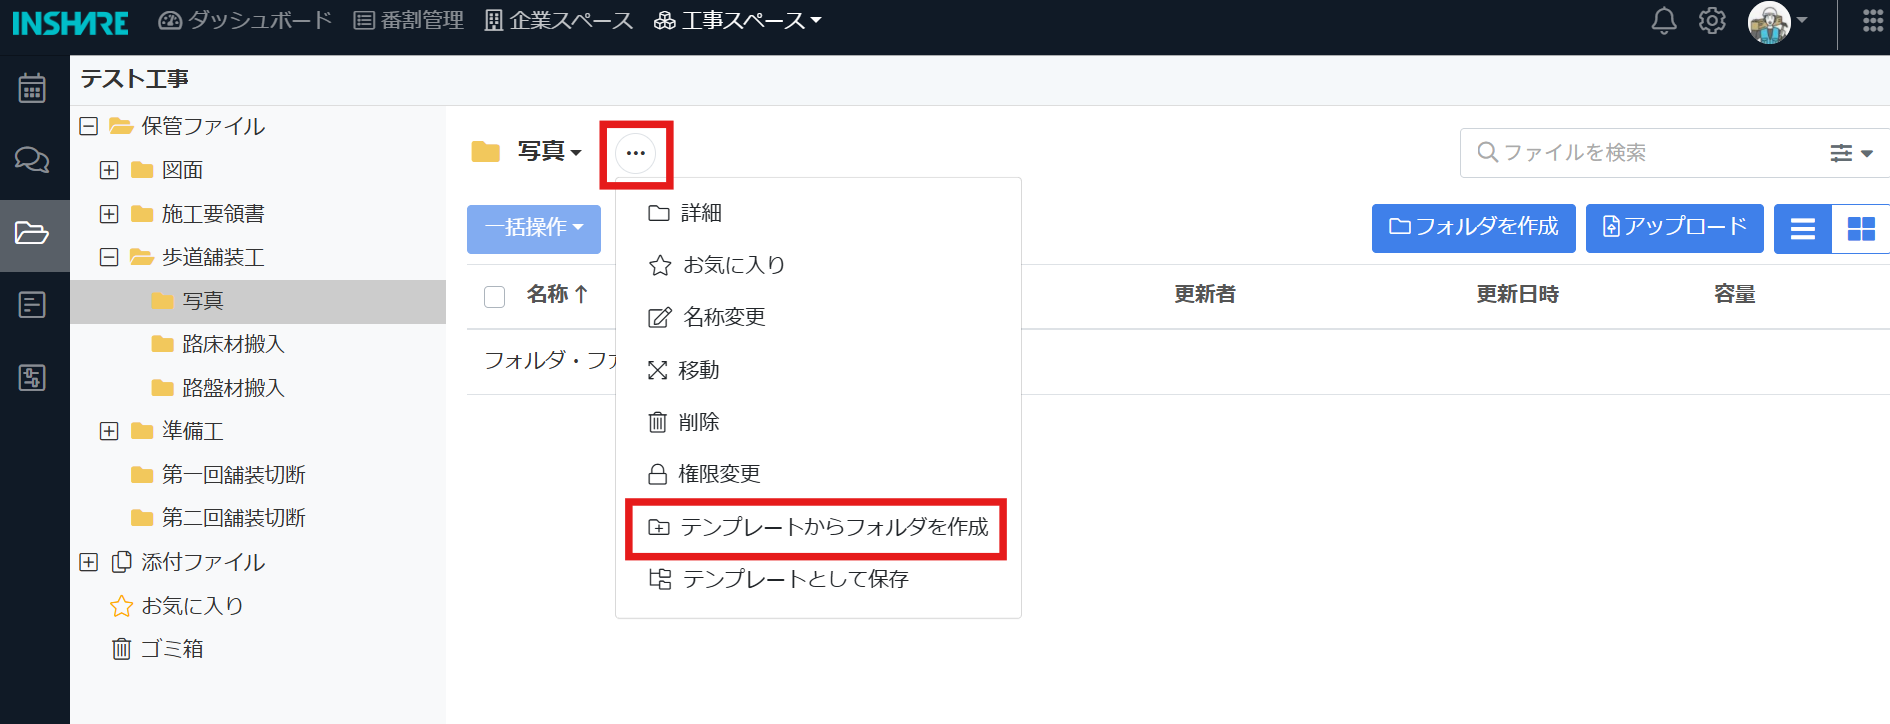Click the user avatar picture
Screen dimensions: 1890x724
(1769, 22)
